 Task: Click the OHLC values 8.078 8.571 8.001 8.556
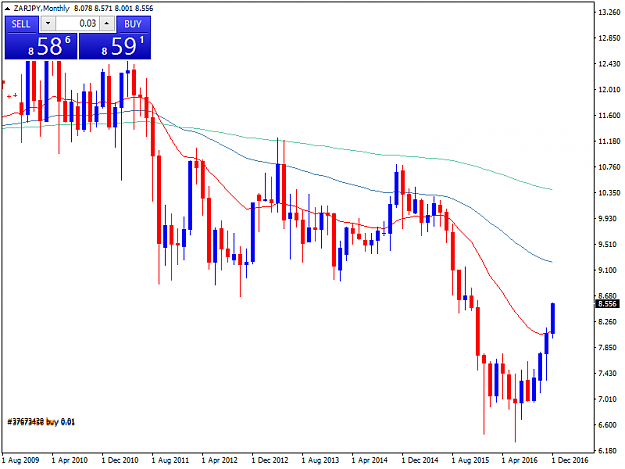113,8
